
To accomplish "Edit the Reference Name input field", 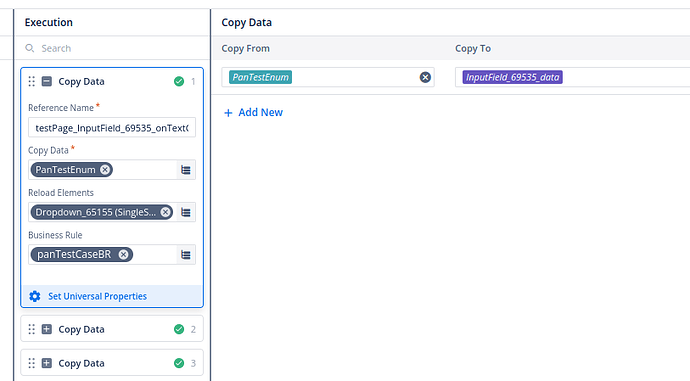I will click(112, 128).
